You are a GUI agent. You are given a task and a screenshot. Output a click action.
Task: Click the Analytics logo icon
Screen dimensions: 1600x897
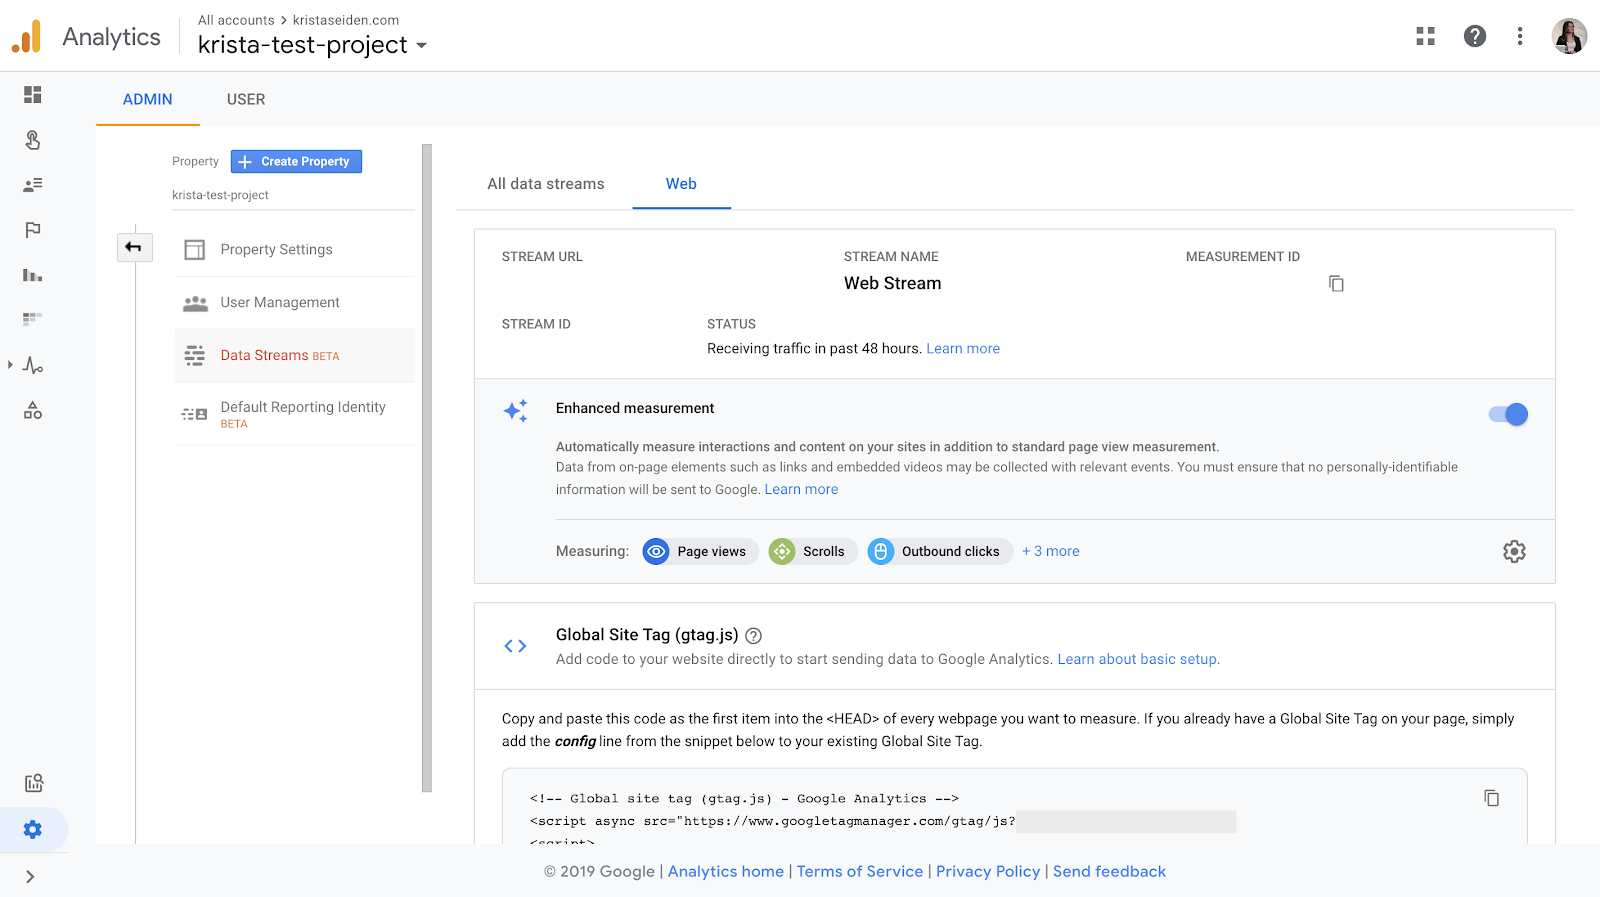[27, 37]
